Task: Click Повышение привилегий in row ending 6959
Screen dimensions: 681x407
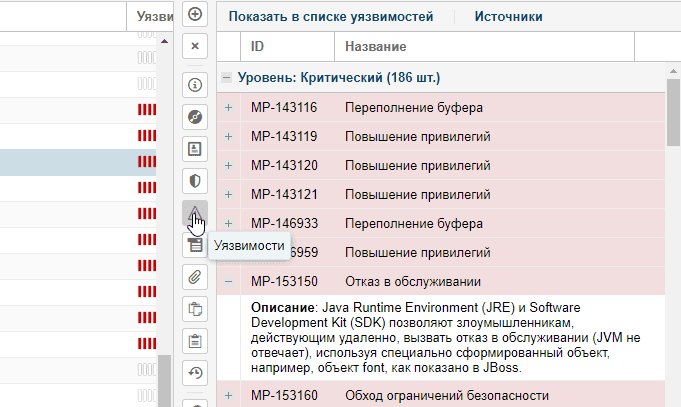Action: (418, 252)
